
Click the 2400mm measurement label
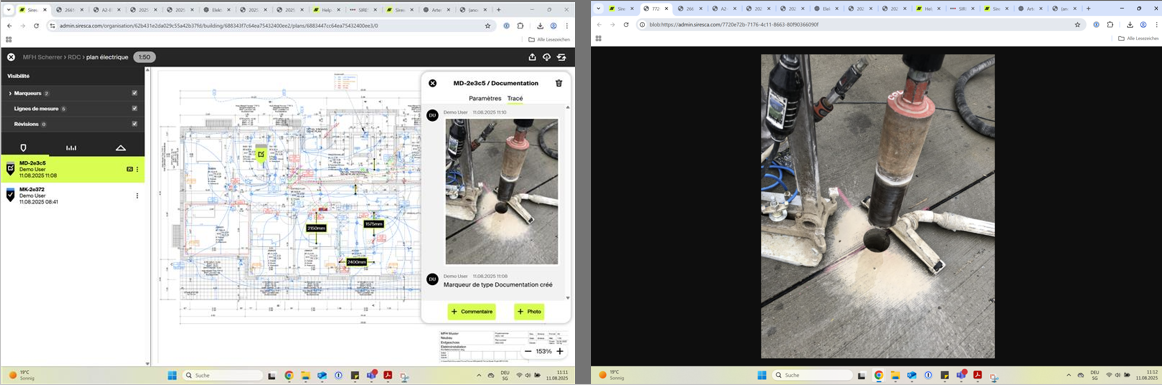tap(356, 262)
